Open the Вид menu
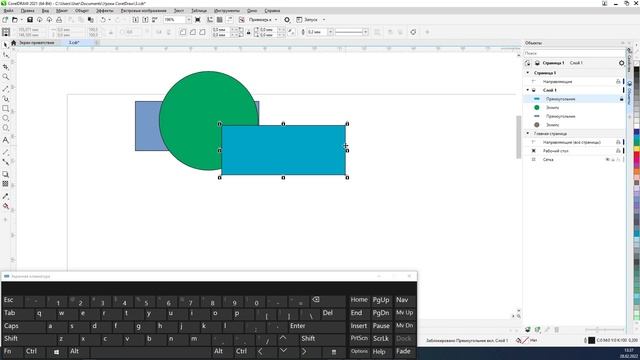The height and width of the screenshot is (360, 640). [x=46, y=11]
